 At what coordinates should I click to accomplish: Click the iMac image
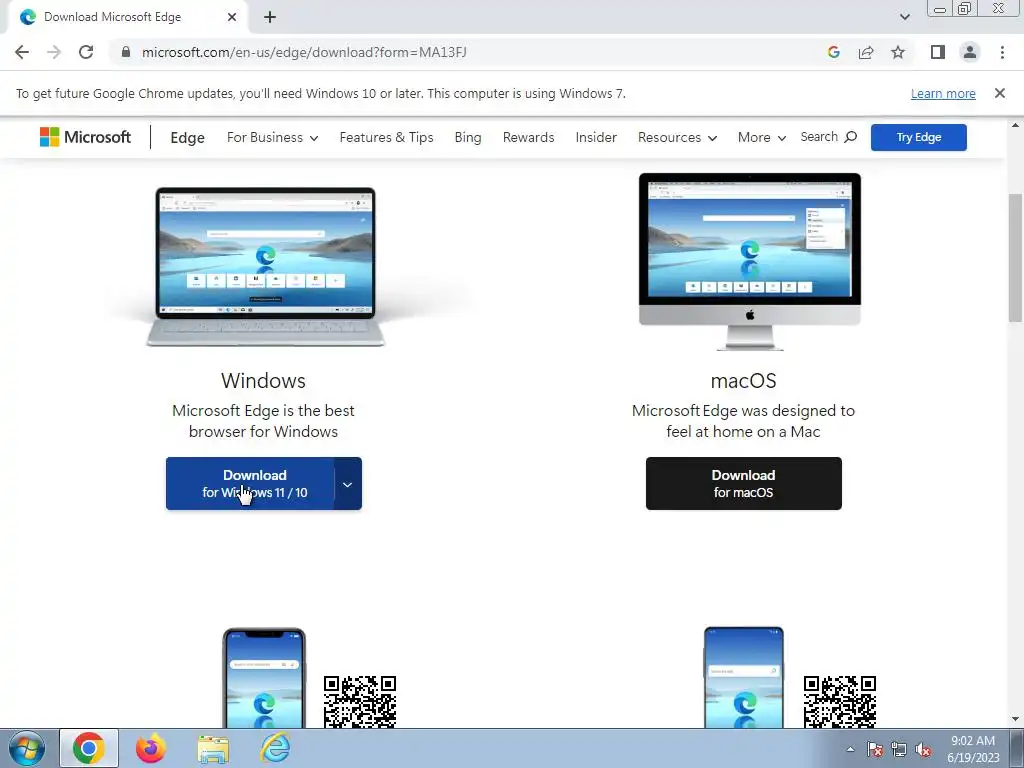pos(750,261)
